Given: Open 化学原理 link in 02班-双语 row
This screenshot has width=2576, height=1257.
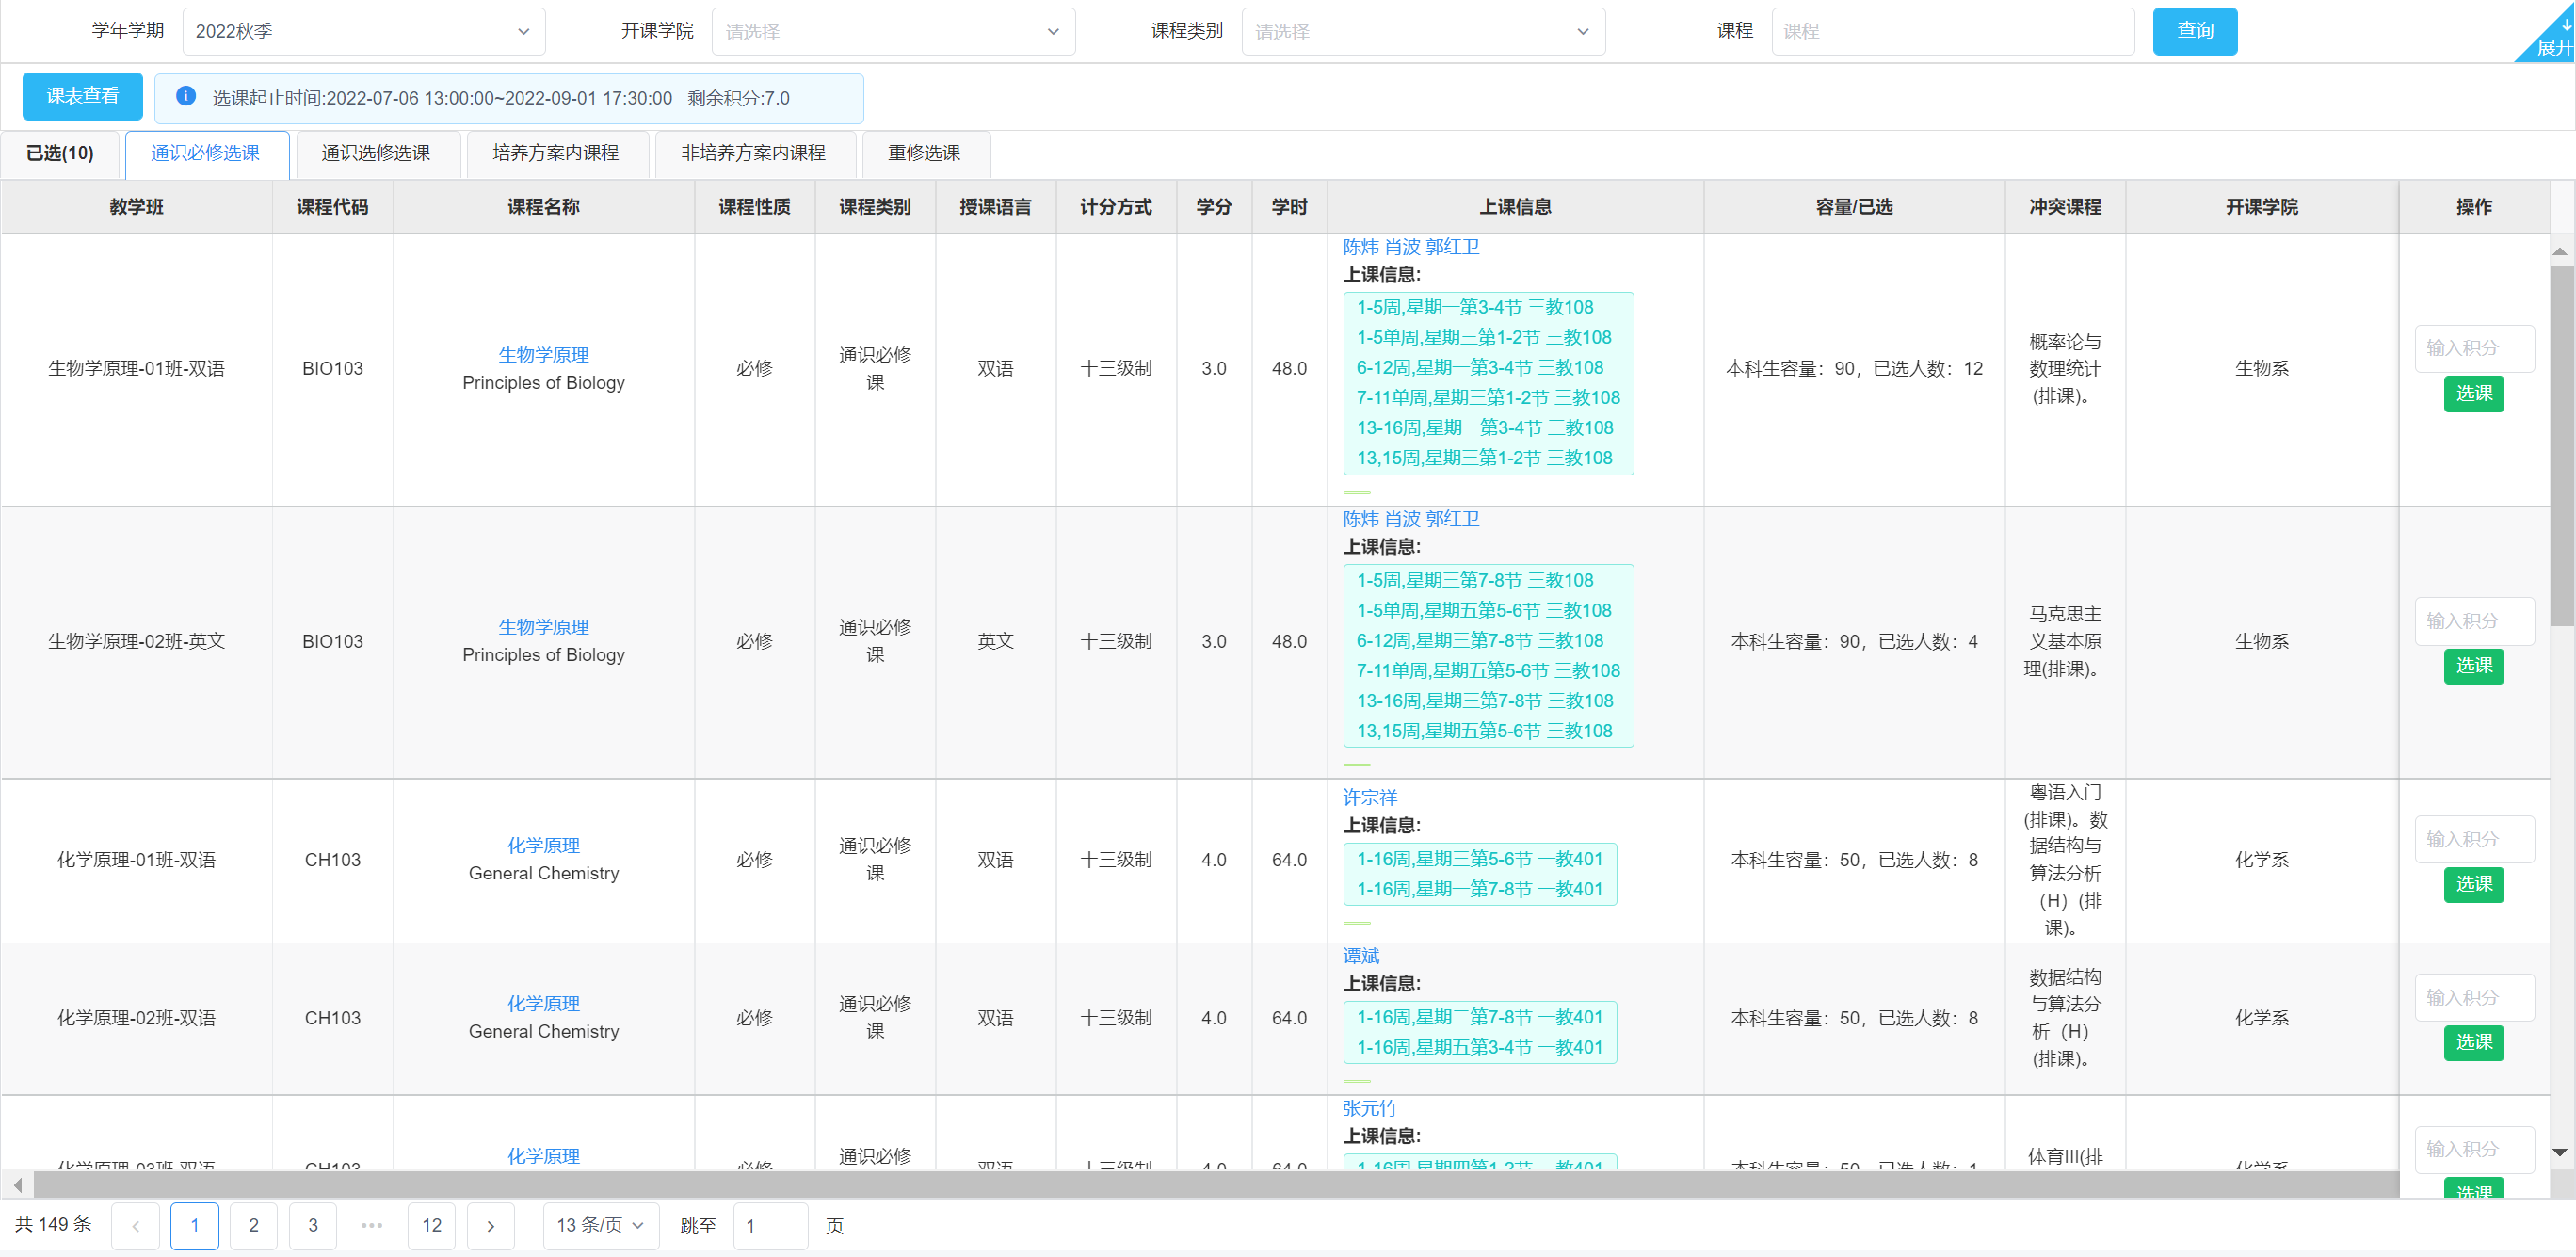Looking at the screenshot, I should pos(544,1004).
